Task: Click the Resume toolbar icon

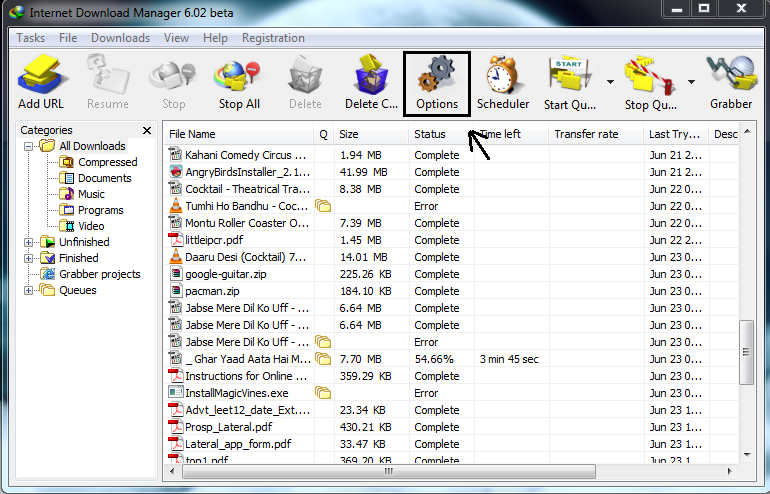Action: [108, 75]
